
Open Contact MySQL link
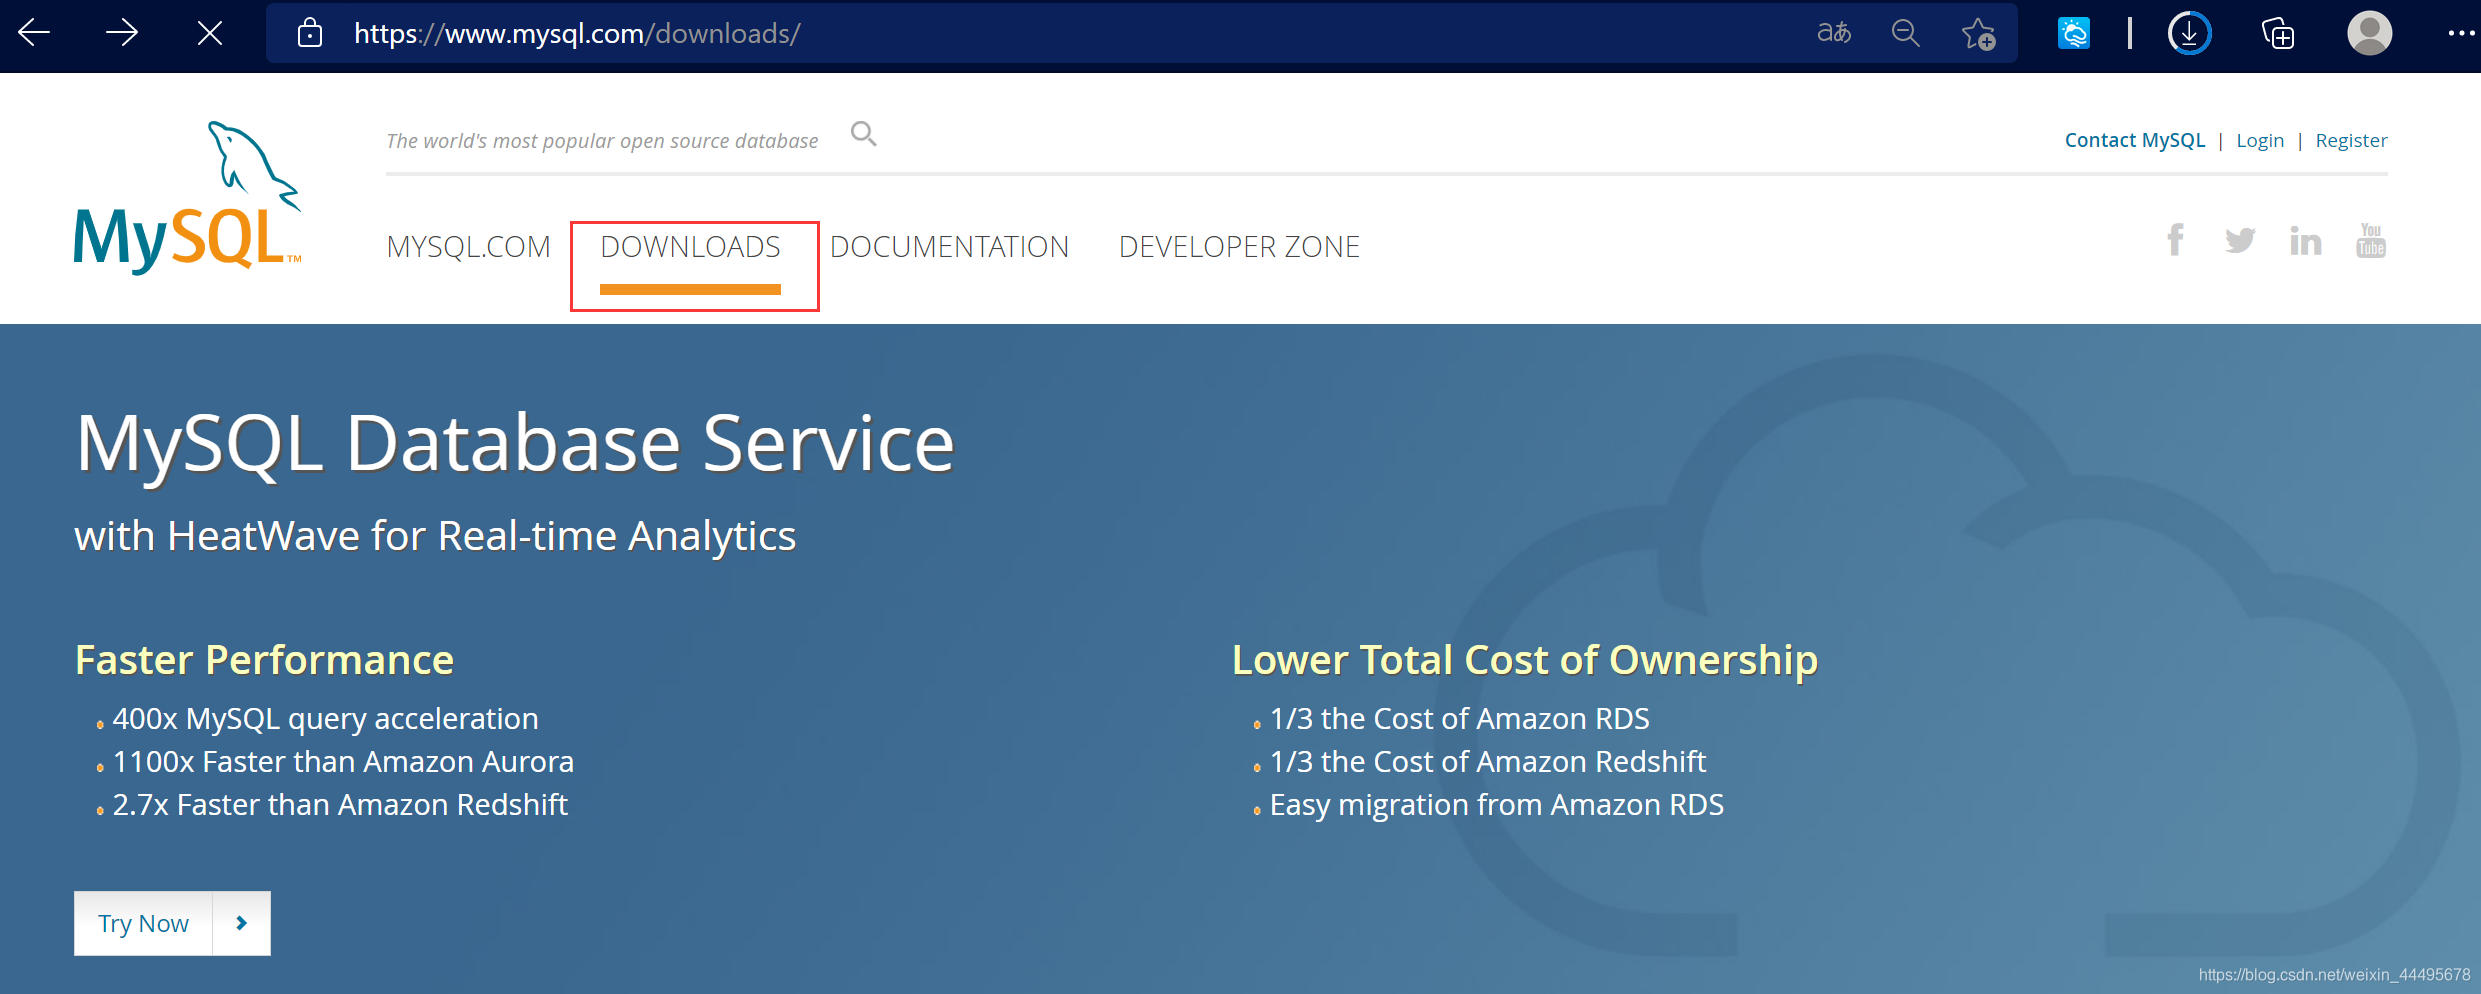(2135, 140)
